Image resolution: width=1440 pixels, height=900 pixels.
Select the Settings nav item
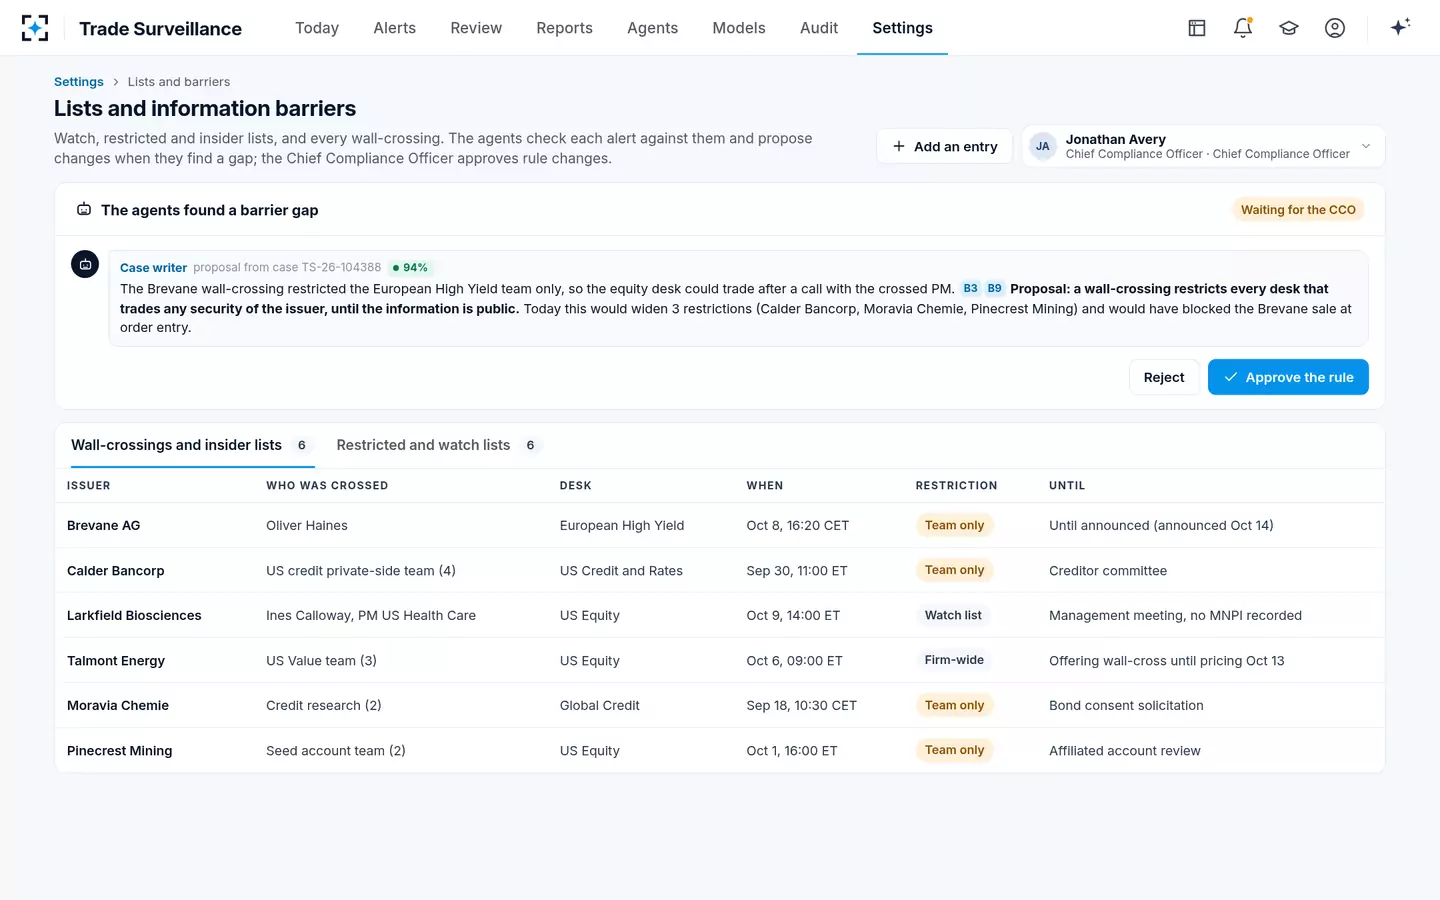[902, 28]
